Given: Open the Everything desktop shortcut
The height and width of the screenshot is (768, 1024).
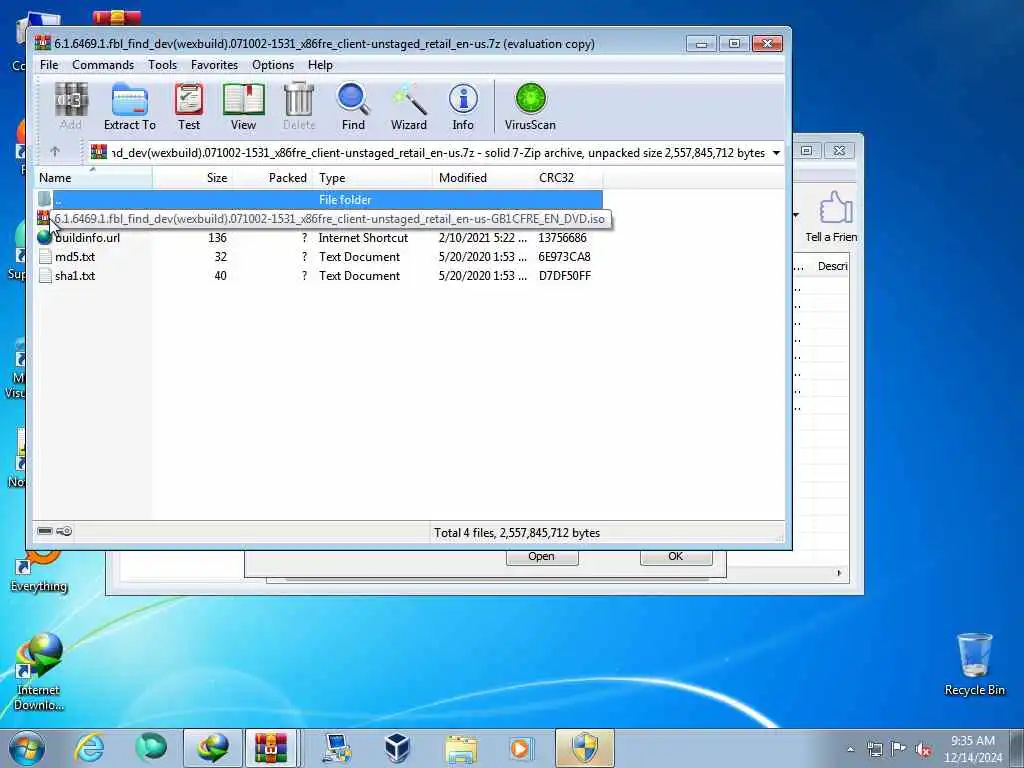Looking at the screenshot, I should (x=39, y=571).
